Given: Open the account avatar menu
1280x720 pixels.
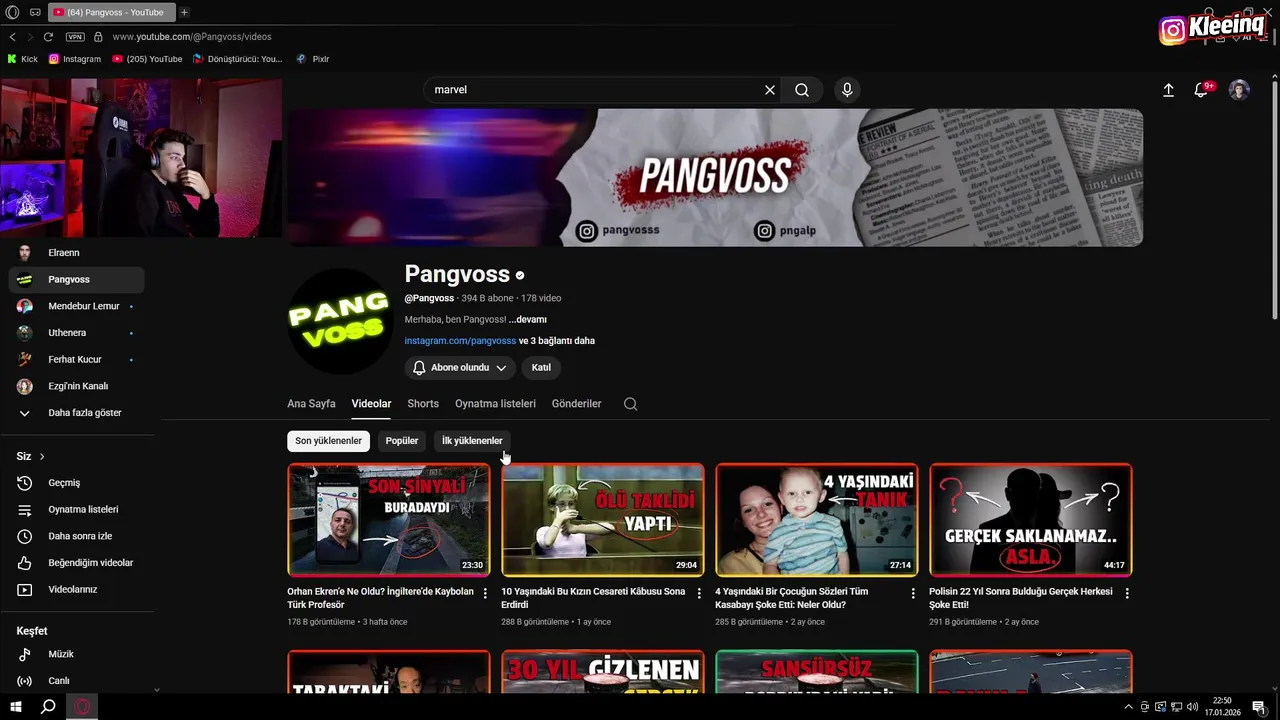Looking at the screenshot, I should pyautogui.click(x=1239, y=90).
